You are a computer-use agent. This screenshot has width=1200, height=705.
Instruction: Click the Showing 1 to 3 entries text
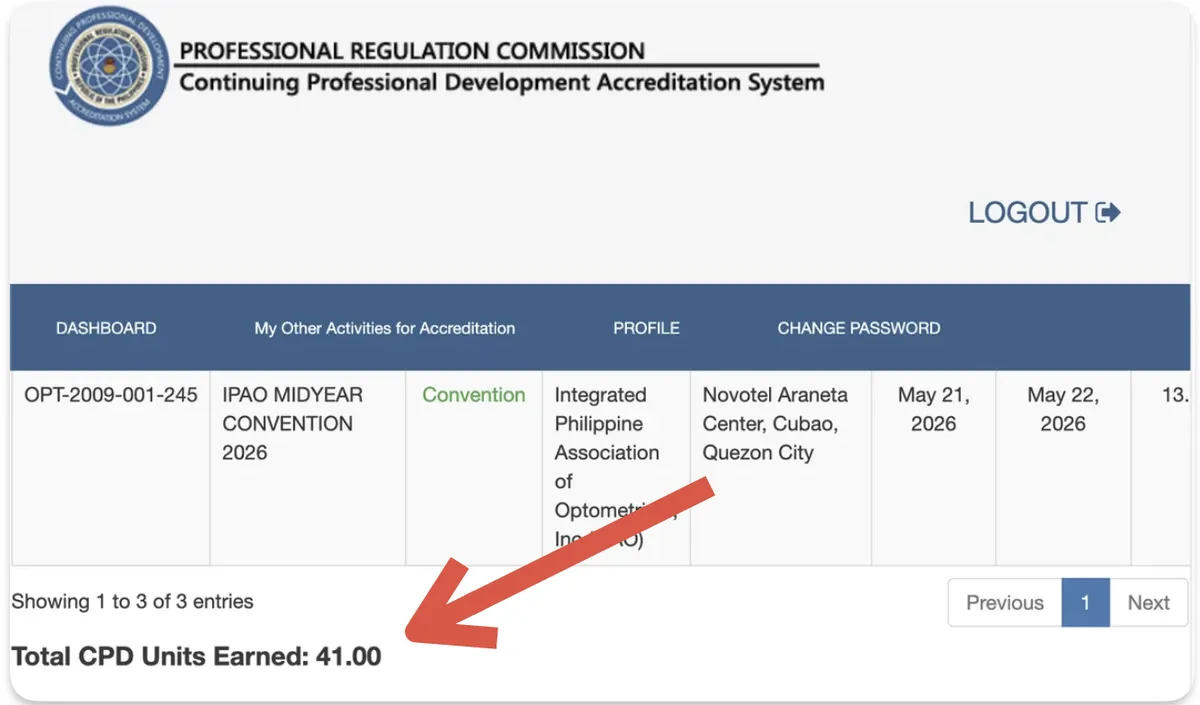(132, 602)
